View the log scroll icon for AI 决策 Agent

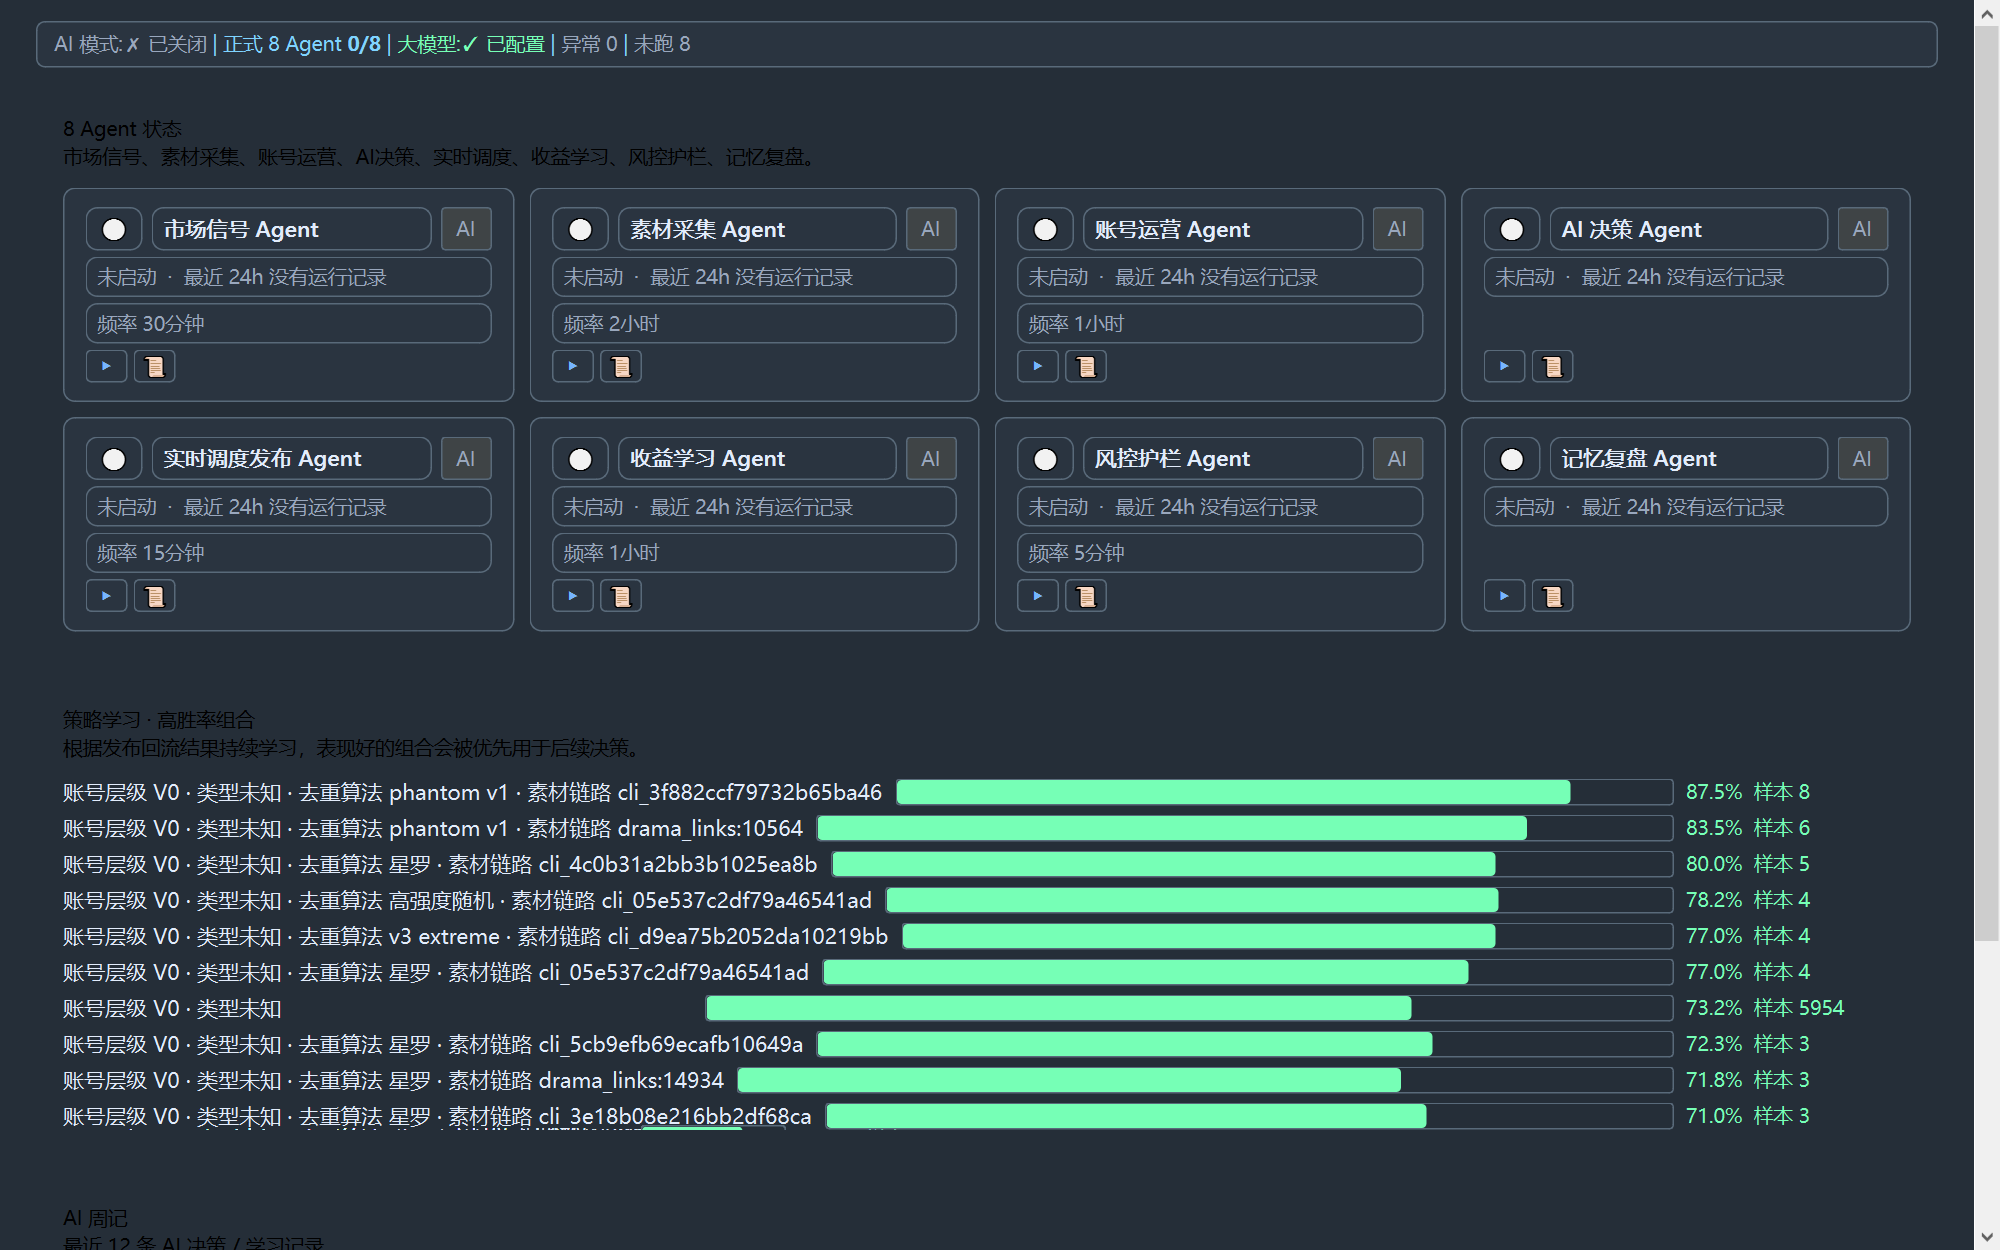click(1553, 366)
